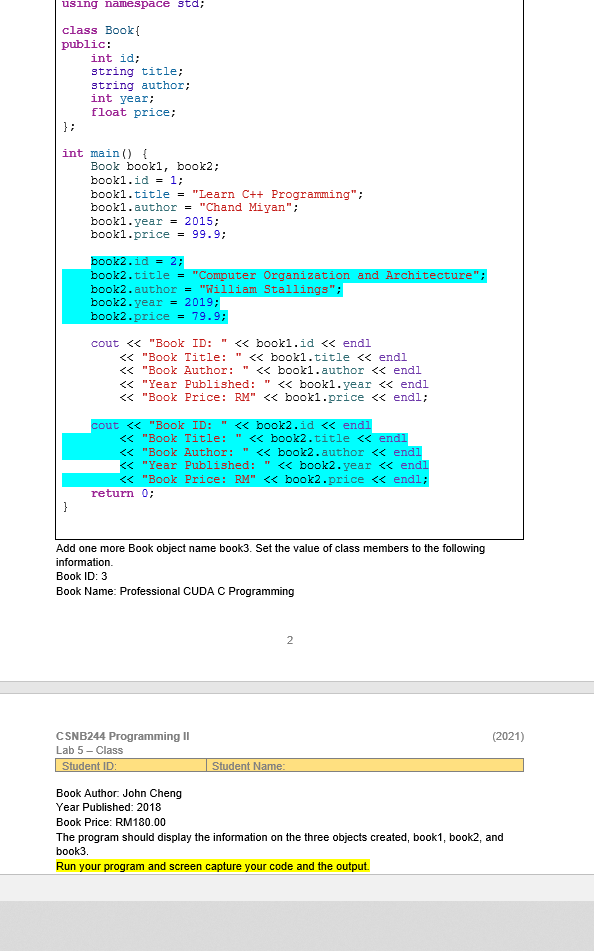
Task: Click the 'Lab 5 – Class' subheader
Action: (89, 750)
